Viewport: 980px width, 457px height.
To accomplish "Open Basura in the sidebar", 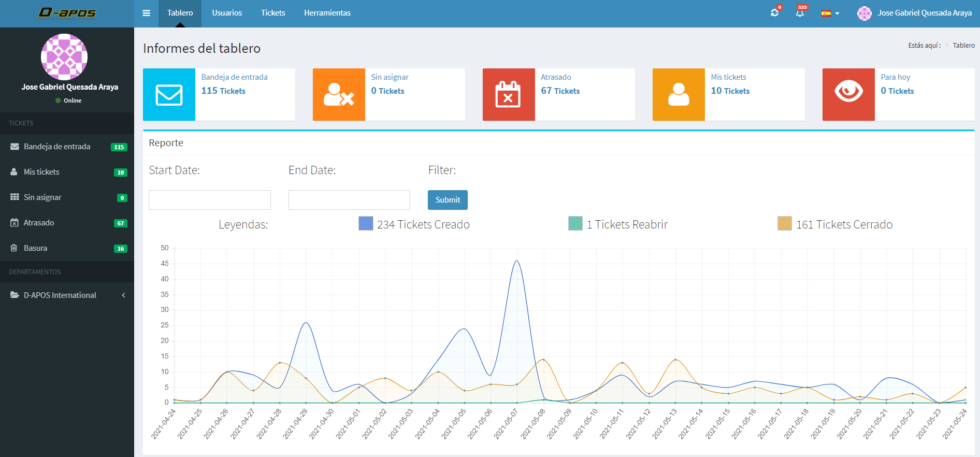I will (36, 248).
